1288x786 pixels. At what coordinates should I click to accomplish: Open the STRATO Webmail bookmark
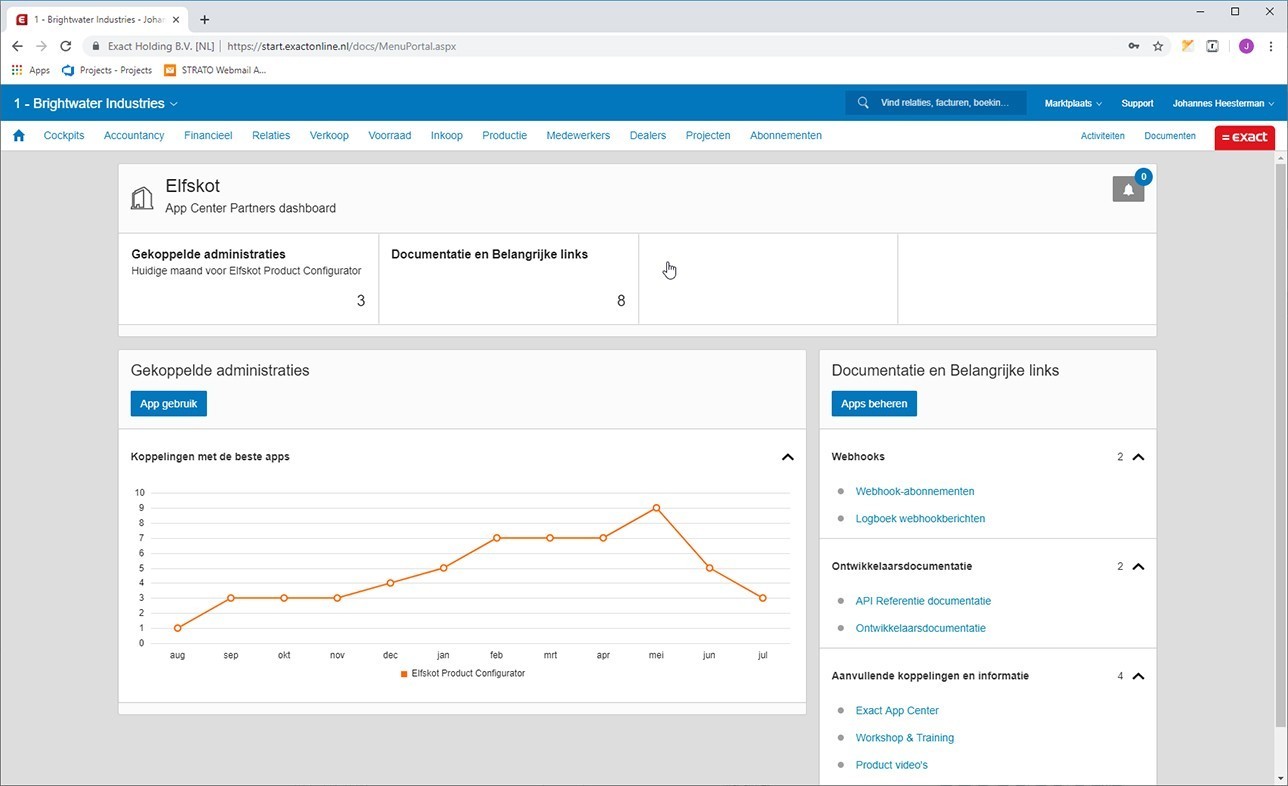(x=215, y=70)
